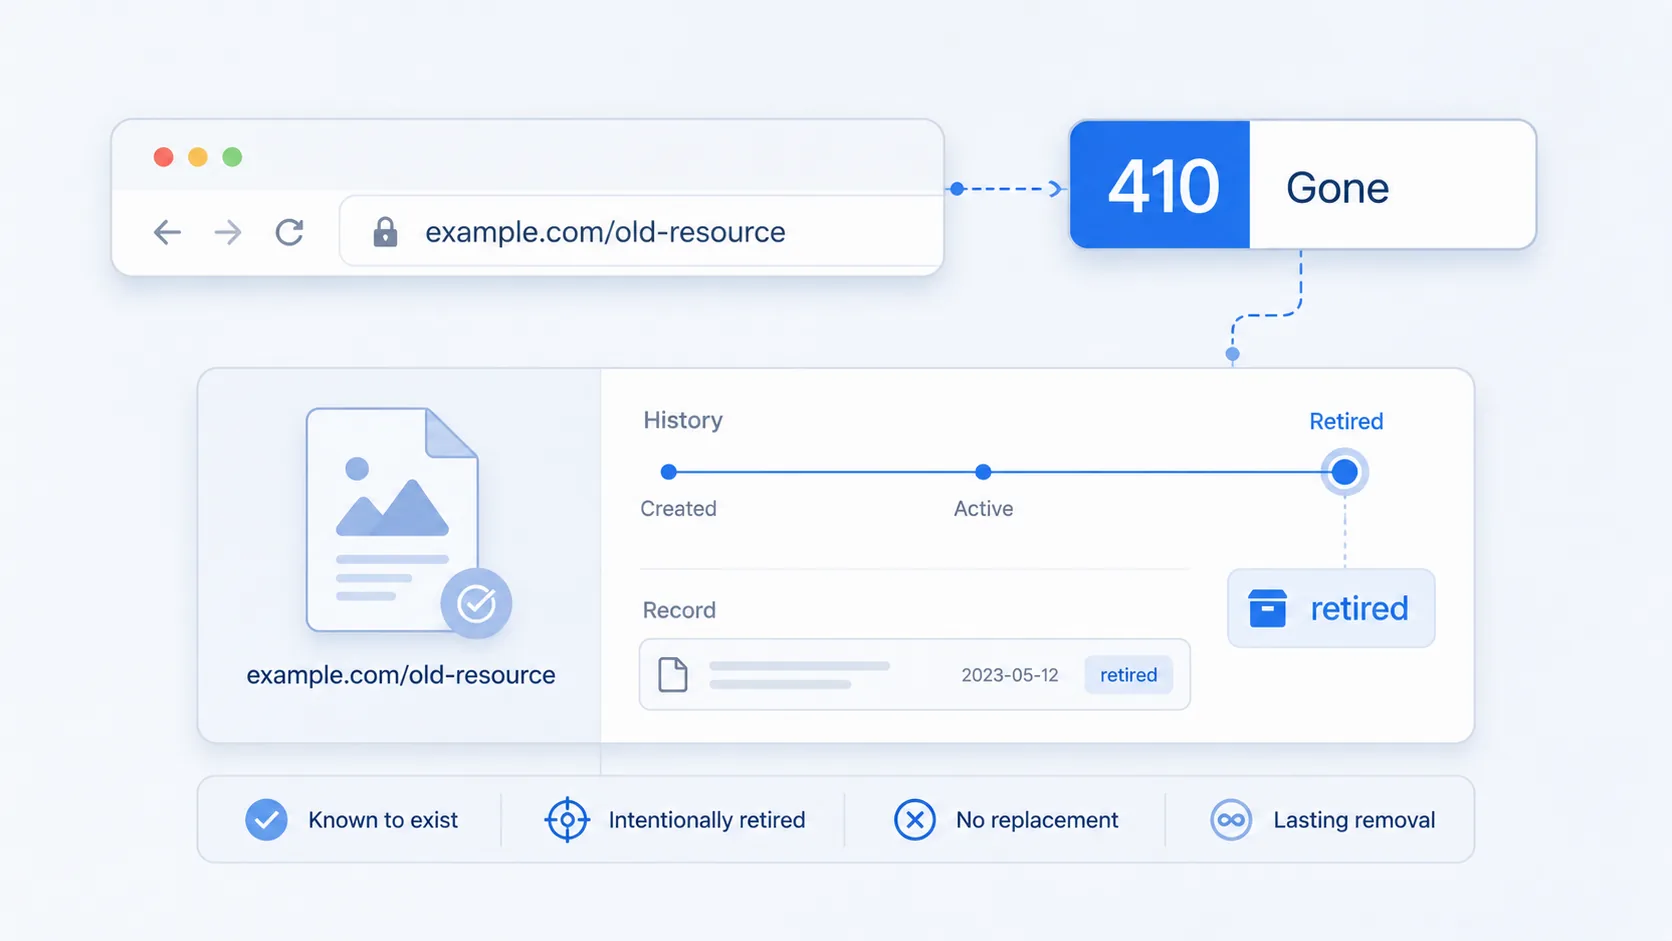Select the Retired marker on the timeline

1345,472
